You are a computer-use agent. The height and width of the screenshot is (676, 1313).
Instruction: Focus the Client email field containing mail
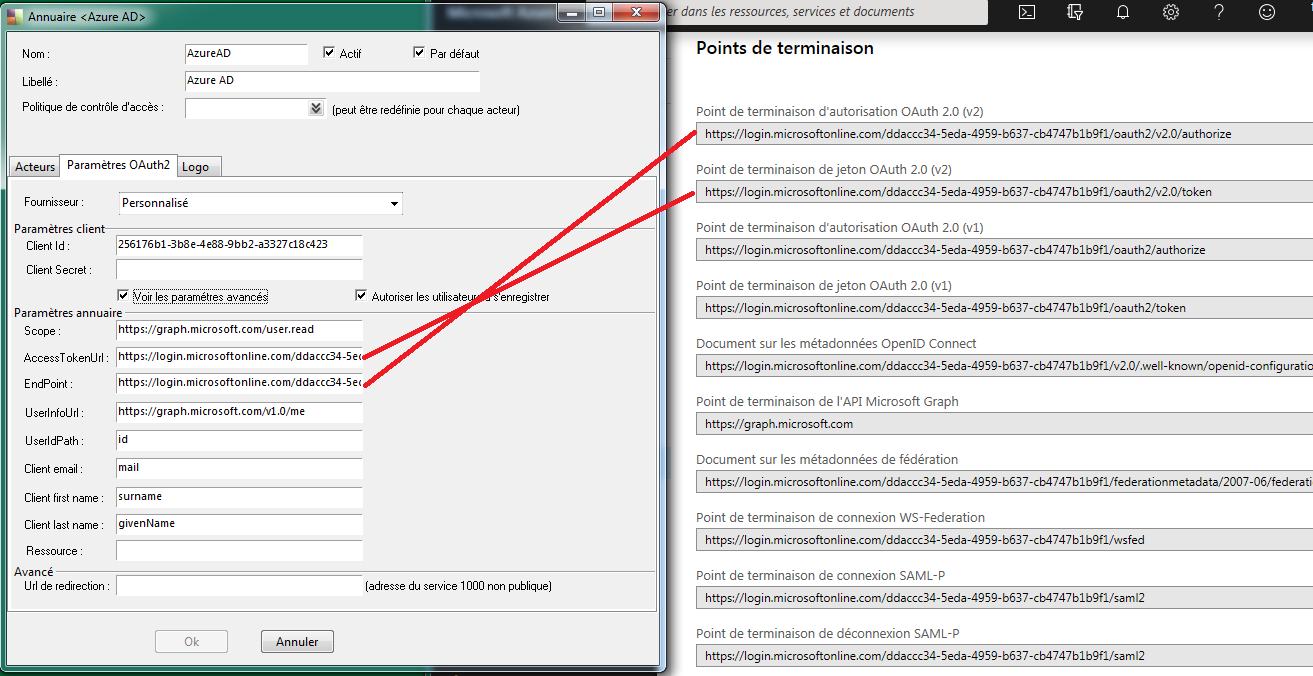239,468
